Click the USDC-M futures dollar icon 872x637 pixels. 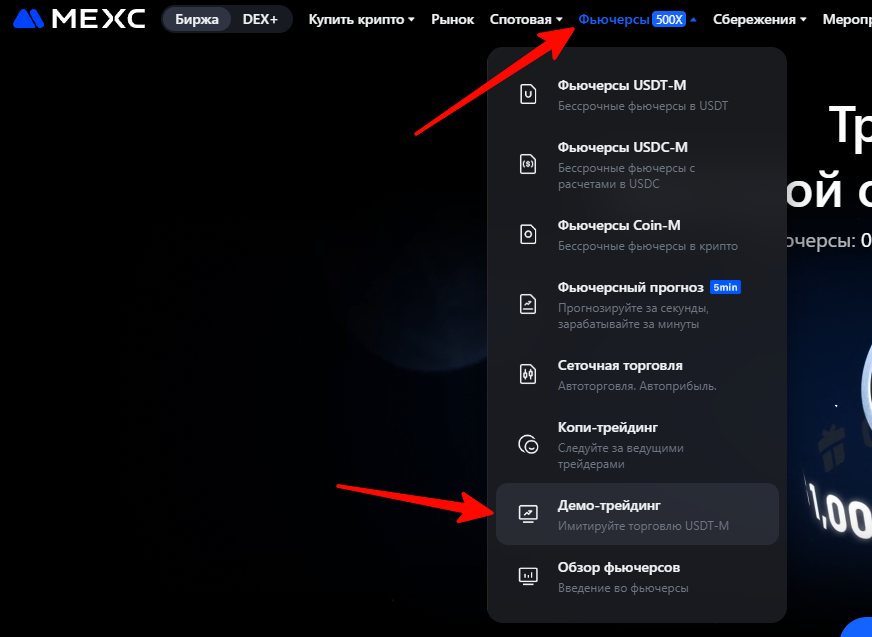[528, 164]
